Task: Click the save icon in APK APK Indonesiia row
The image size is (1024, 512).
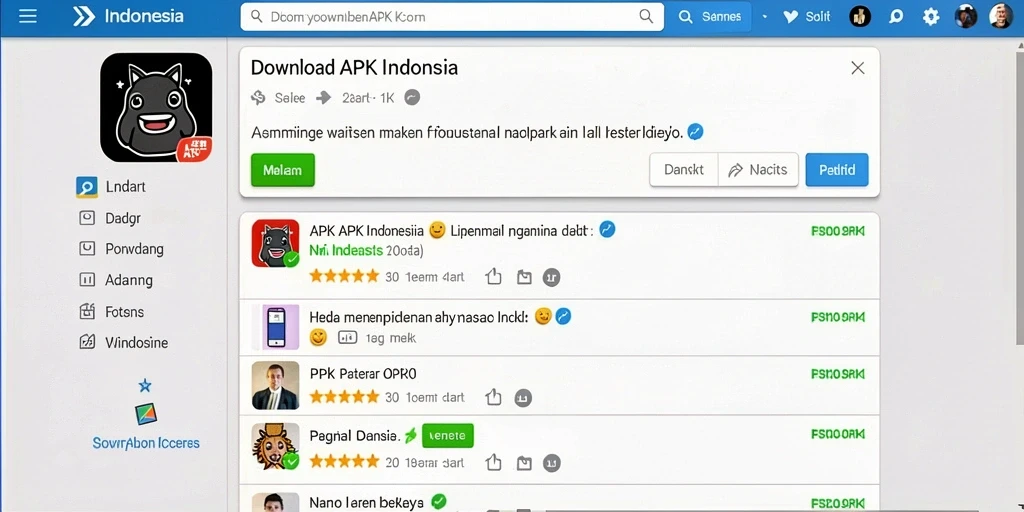Action: tap(524, 278)
